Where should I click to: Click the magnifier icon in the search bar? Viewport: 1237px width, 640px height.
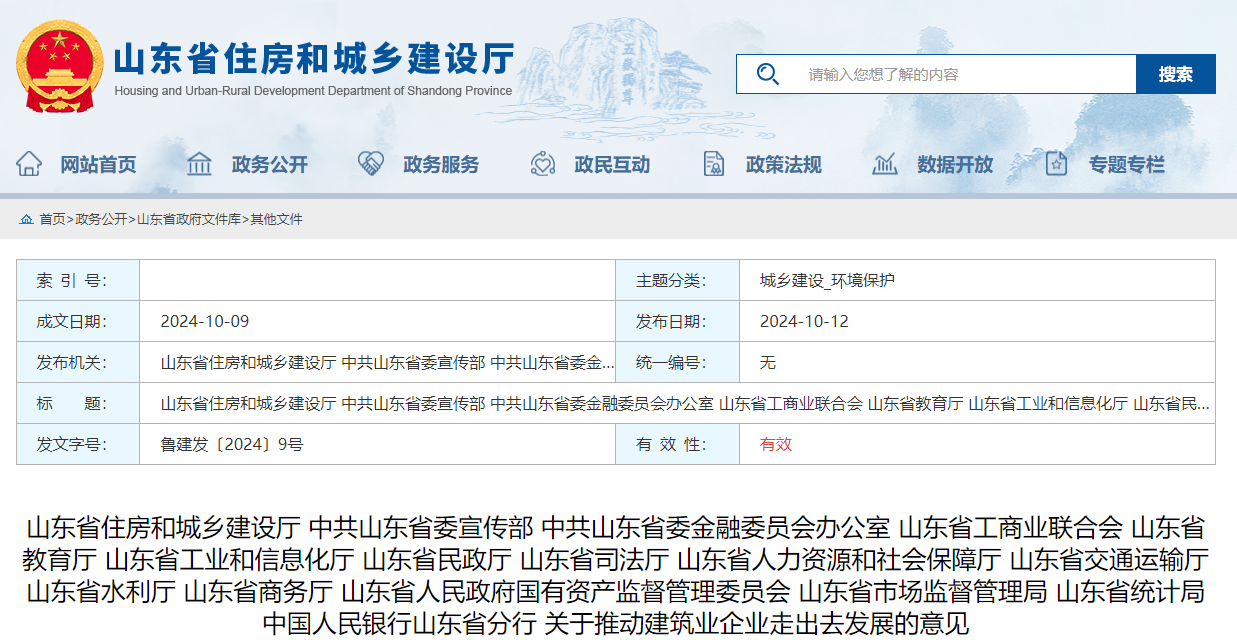coord(767,73)
